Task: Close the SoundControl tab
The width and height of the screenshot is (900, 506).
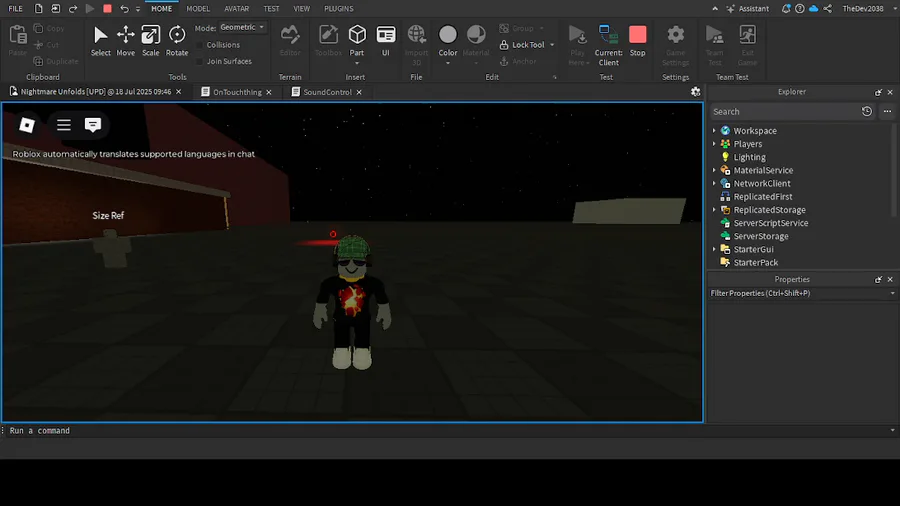Action: tap(359, 92)
